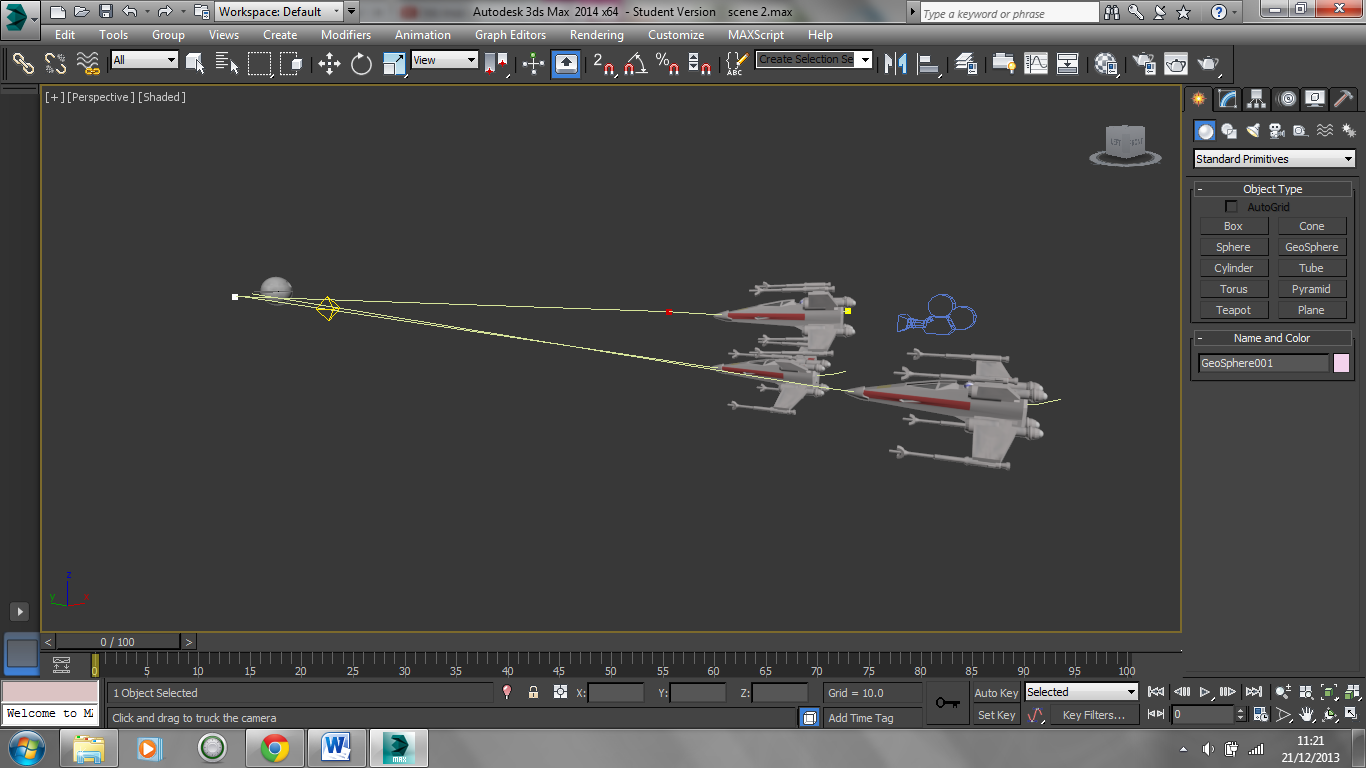Open Select by Name list
Image resolution: width=1366 pixels, height=768 pixels.
(x=227, y=63)
